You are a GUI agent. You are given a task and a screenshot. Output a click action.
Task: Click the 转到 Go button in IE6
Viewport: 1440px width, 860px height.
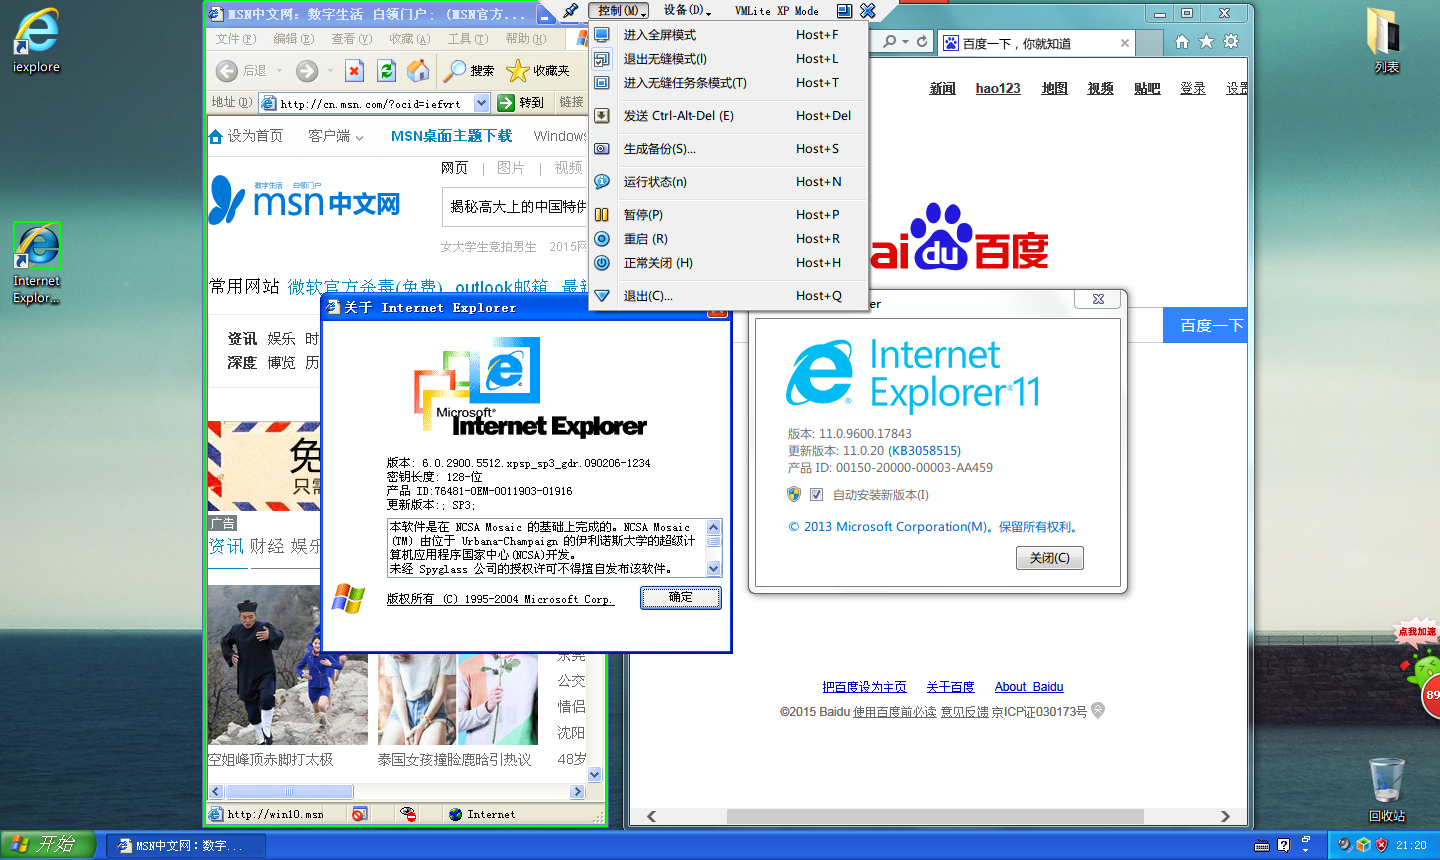tap(521, 103)
